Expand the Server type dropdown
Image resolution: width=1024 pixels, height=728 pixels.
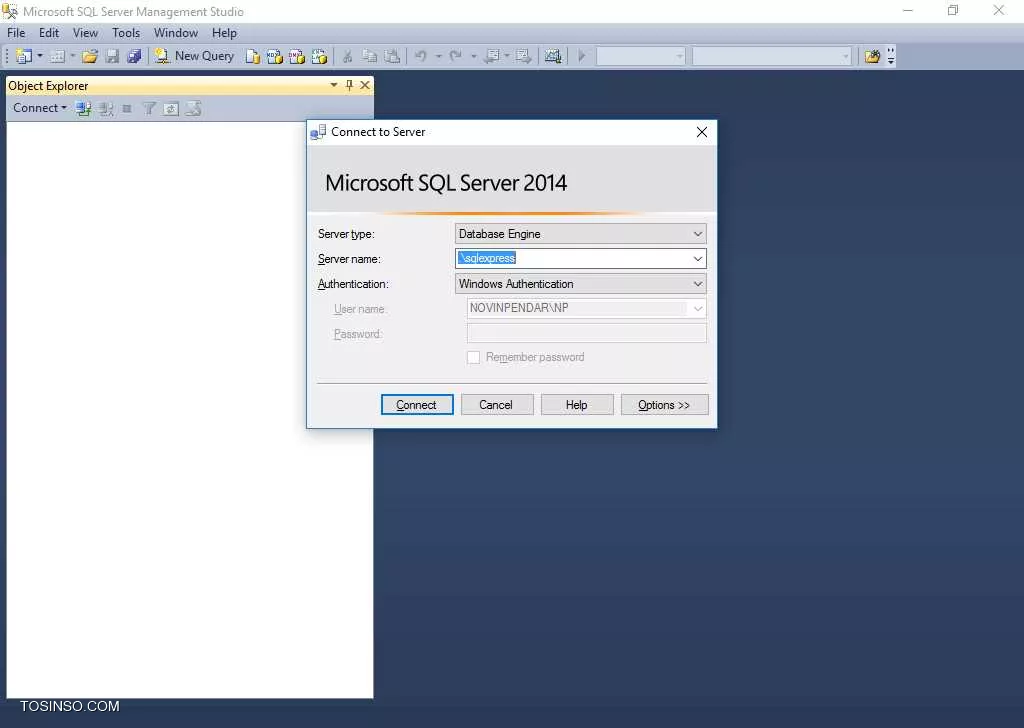tap(697, 234)
